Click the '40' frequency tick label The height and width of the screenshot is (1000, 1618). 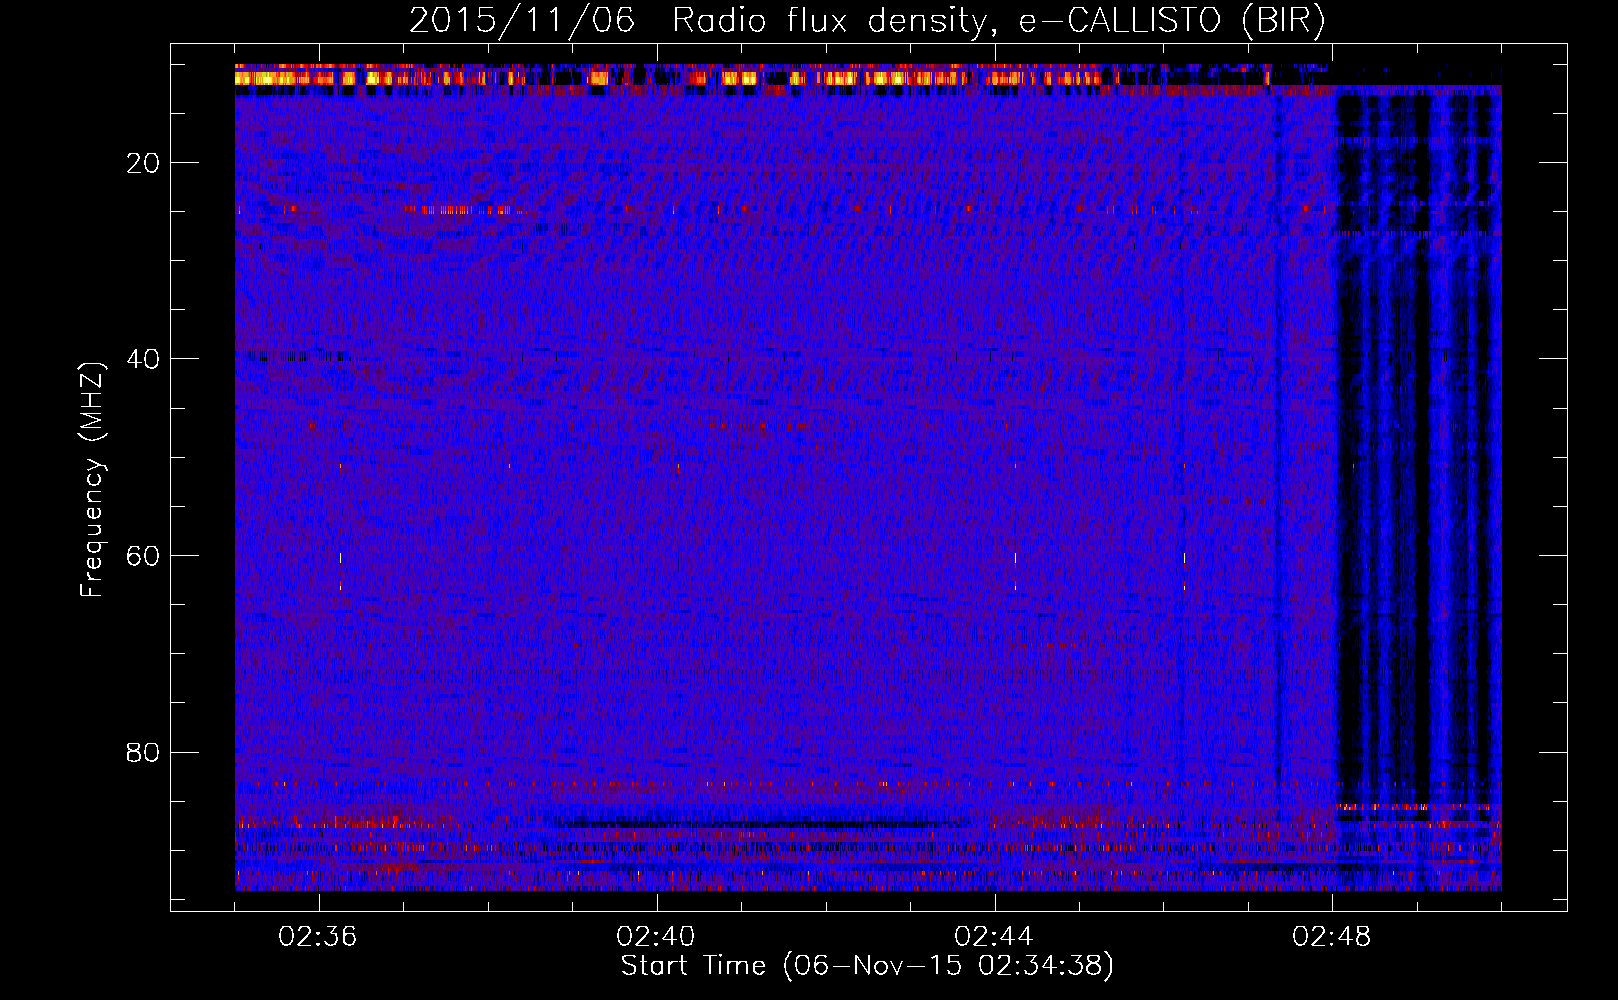coord(144,359)
